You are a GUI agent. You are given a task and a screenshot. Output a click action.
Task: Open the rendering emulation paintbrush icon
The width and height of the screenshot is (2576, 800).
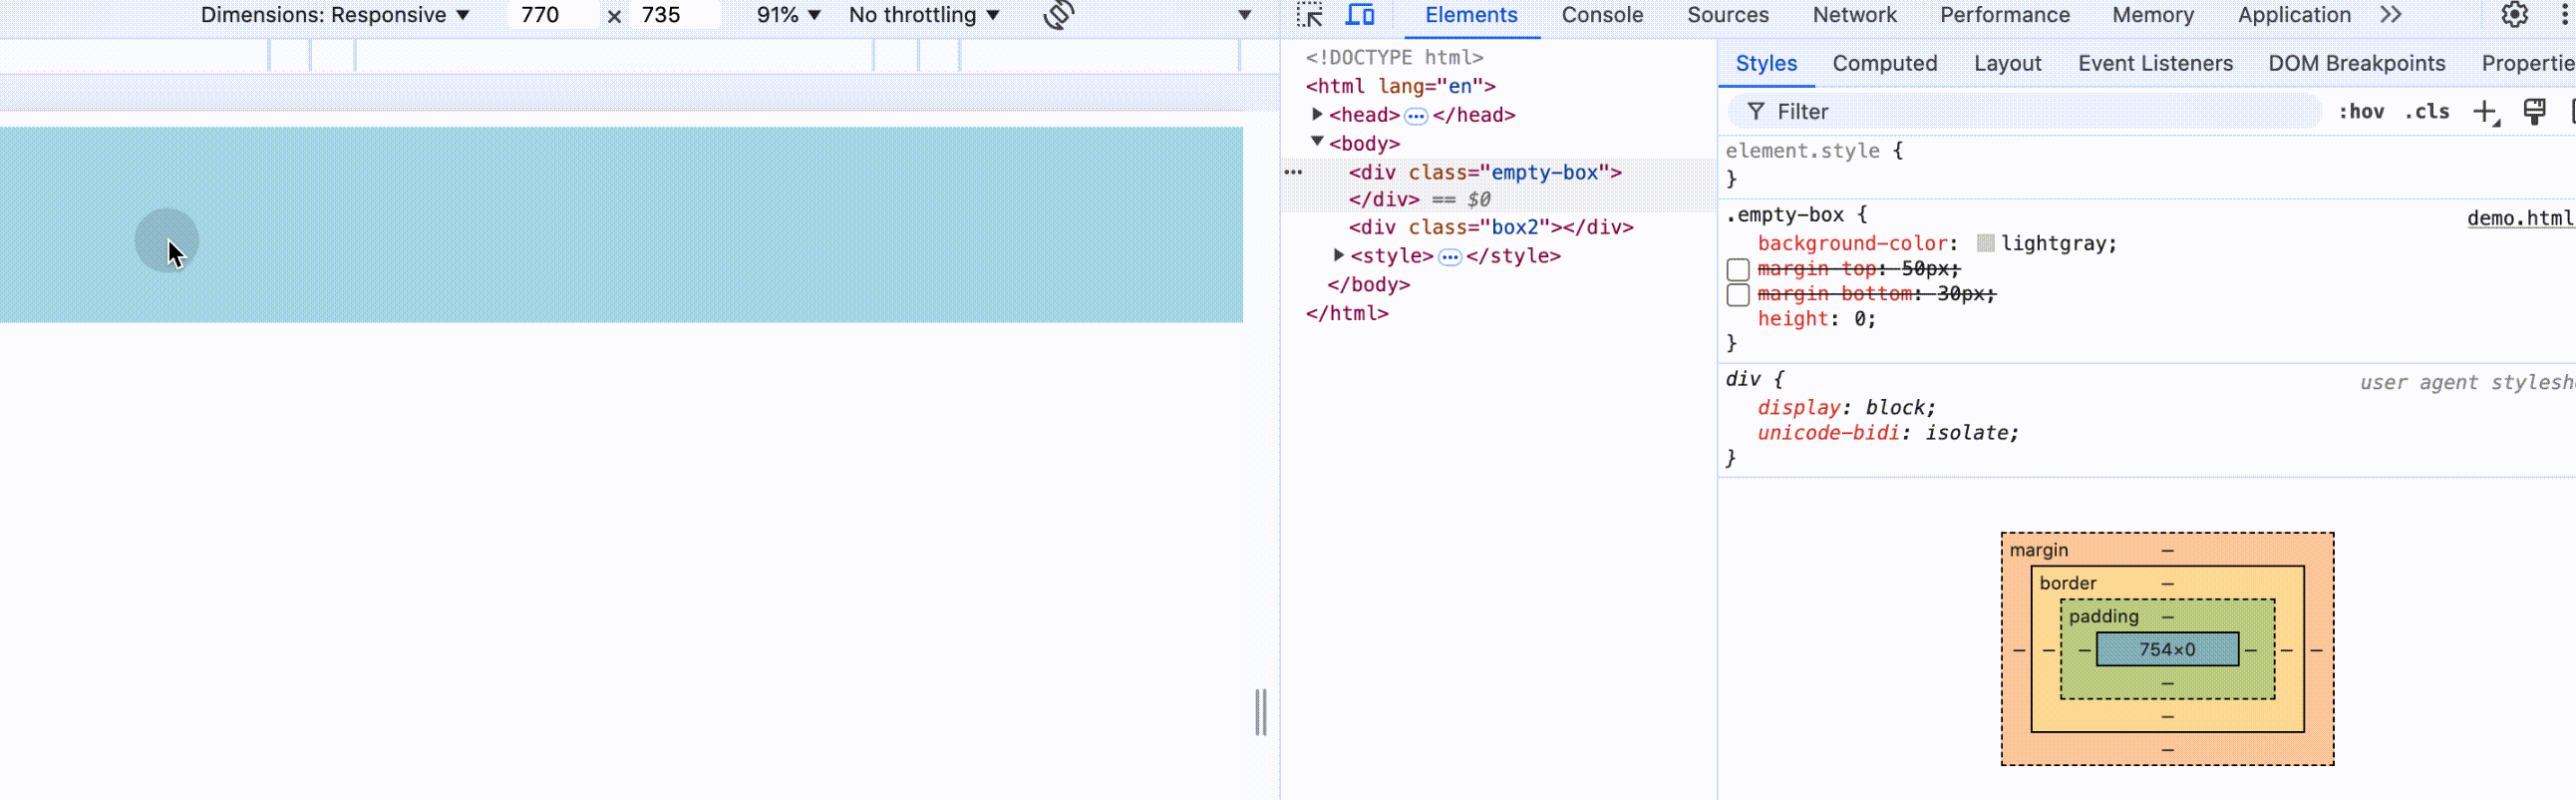tap(2534, 112)
